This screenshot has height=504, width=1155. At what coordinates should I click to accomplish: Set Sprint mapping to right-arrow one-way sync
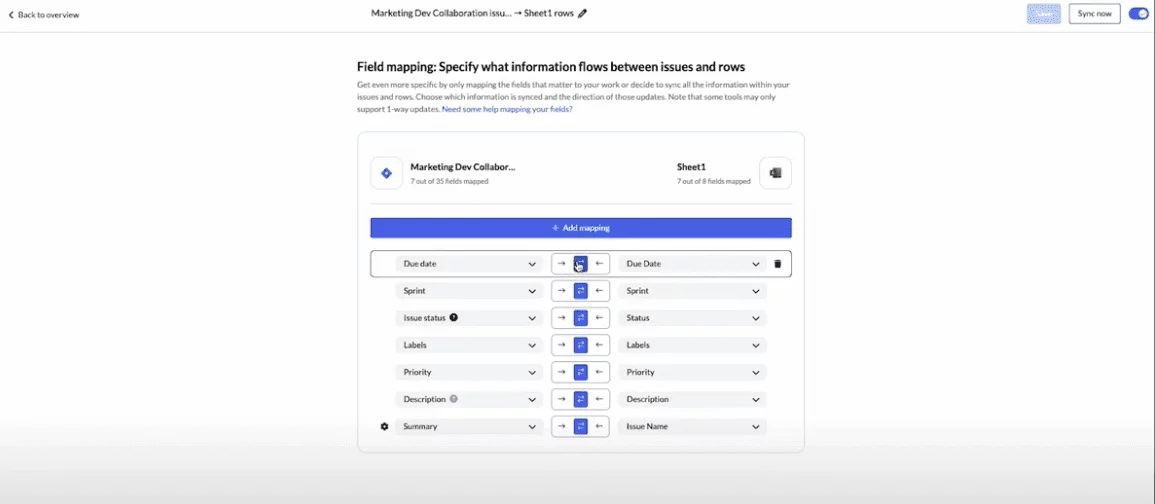[561, 291]
